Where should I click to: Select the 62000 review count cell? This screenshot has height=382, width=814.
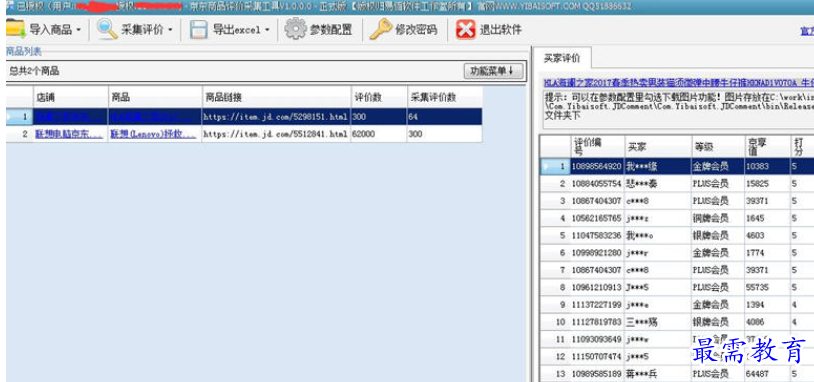click(379, 134)
